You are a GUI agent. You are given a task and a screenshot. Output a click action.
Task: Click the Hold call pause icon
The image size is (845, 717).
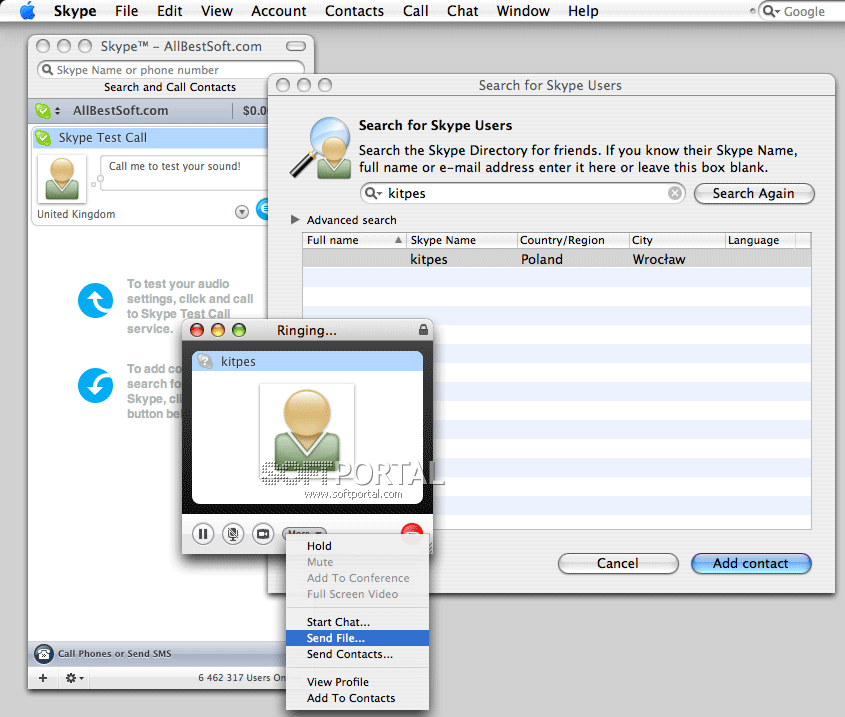203,534
